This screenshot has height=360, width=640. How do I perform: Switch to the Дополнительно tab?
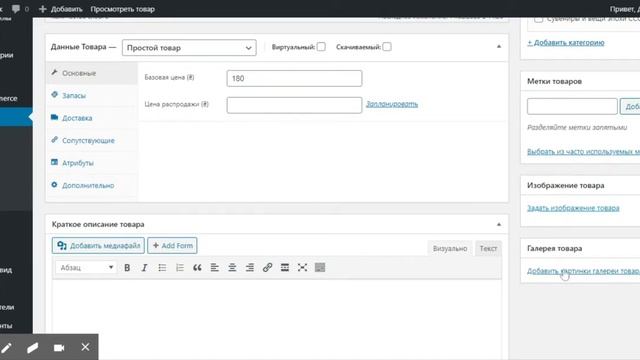(x=92, y=185)
